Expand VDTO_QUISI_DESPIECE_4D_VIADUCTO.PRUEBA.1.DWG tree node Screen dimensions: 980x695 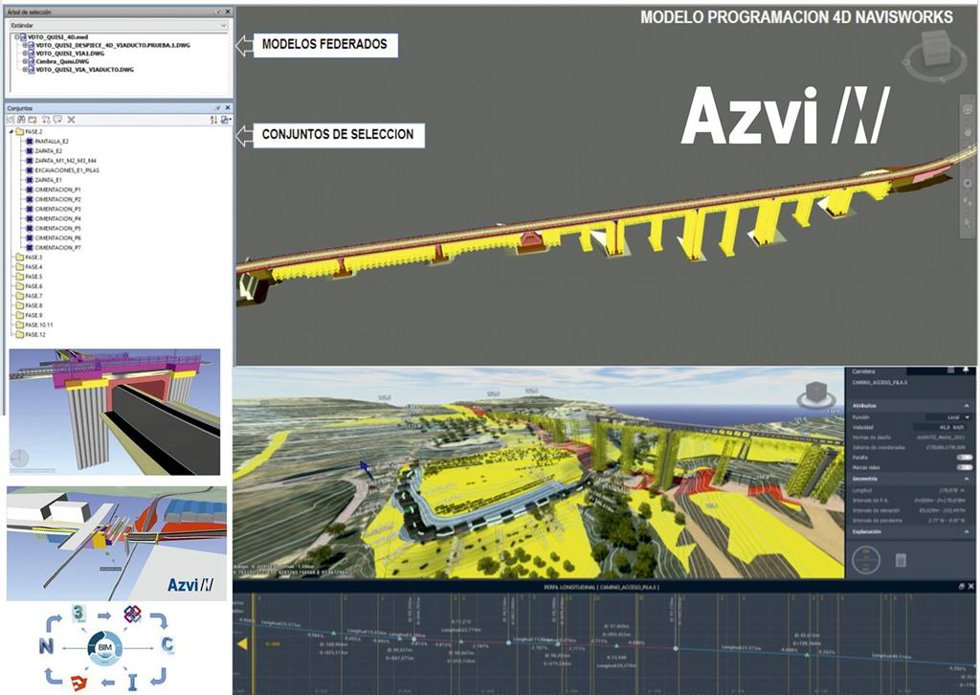pyautogui.click(x=25, y=45)
